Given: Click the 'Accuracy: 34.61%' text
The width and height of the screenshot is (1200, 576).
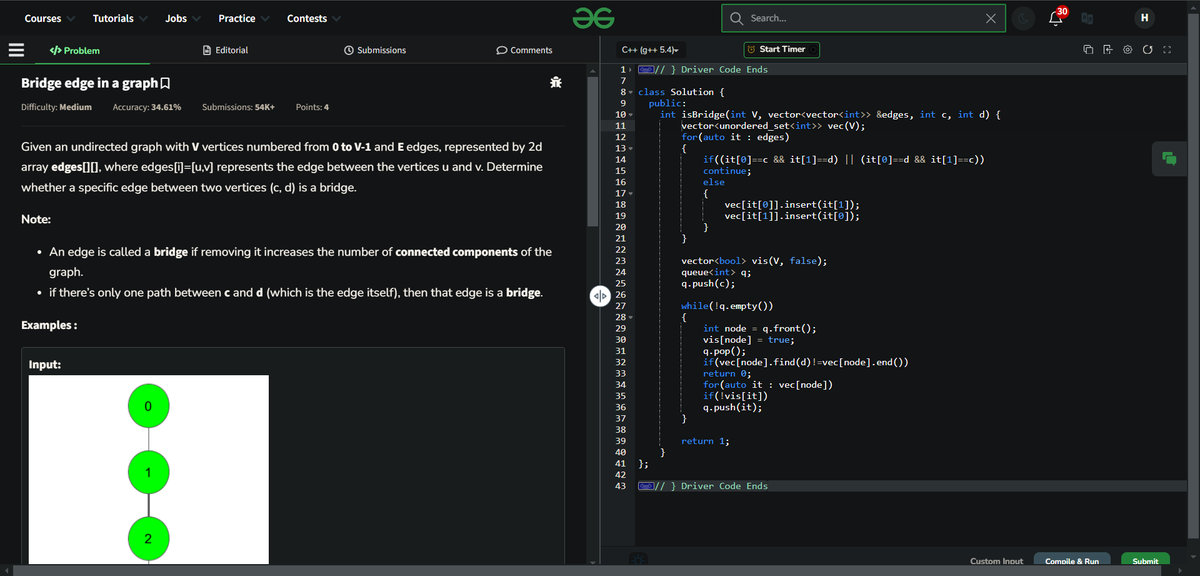Looking at the screenshot, I should 147,107.
